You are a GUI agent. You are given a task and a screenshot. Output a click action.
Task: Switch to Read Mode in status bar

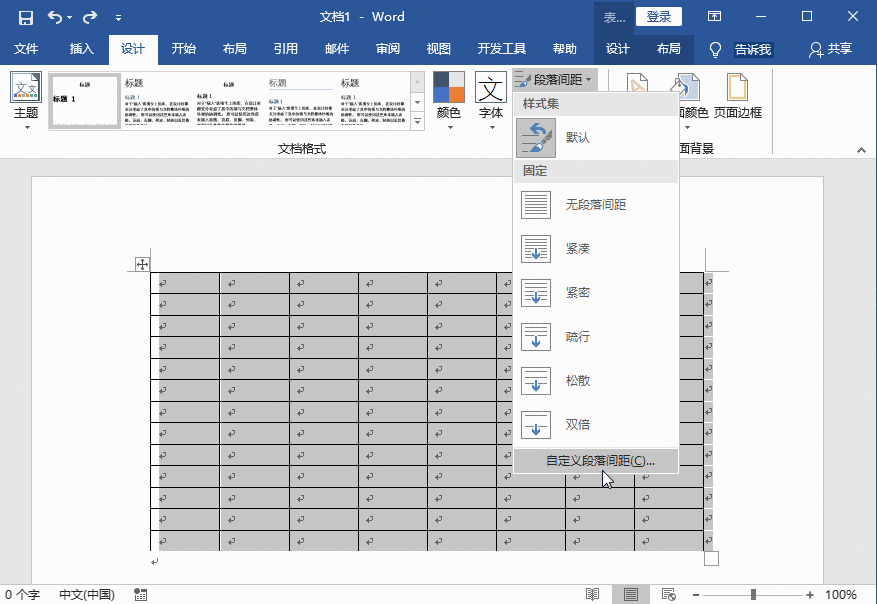pos(592,593)
